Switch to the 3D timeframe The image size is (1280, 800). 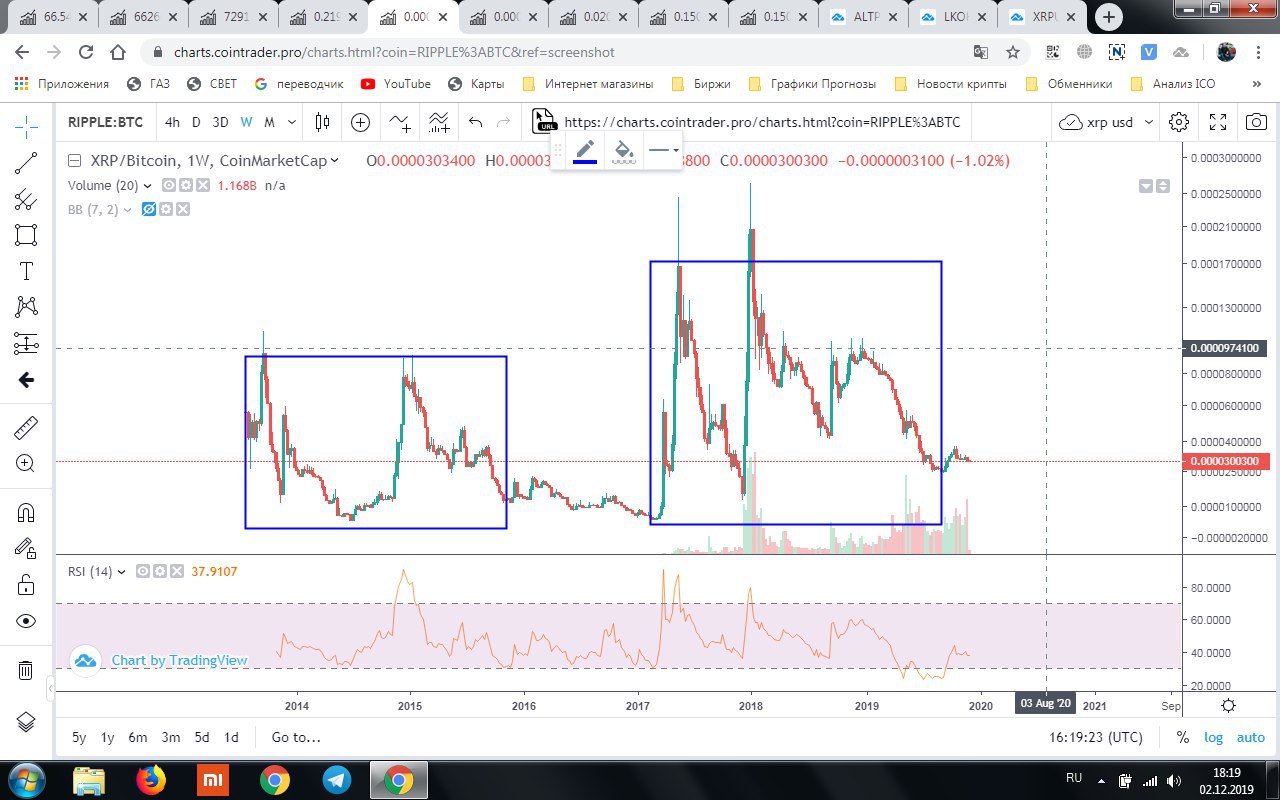(x=220, y=122)
